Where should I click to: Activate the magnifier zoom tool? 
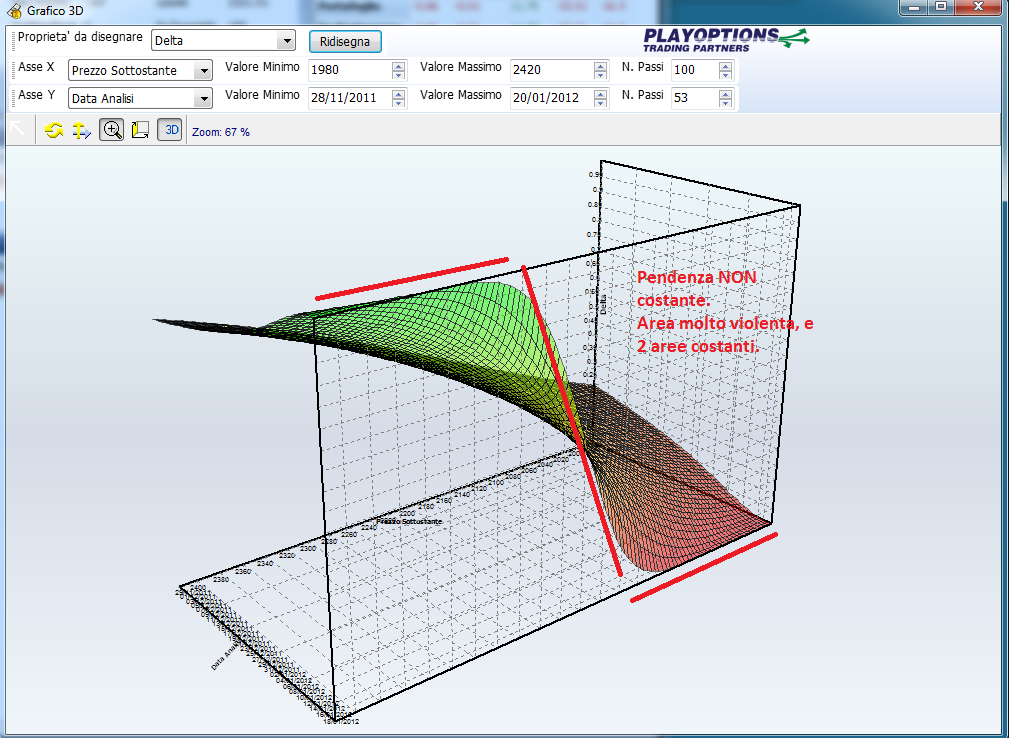112,130
